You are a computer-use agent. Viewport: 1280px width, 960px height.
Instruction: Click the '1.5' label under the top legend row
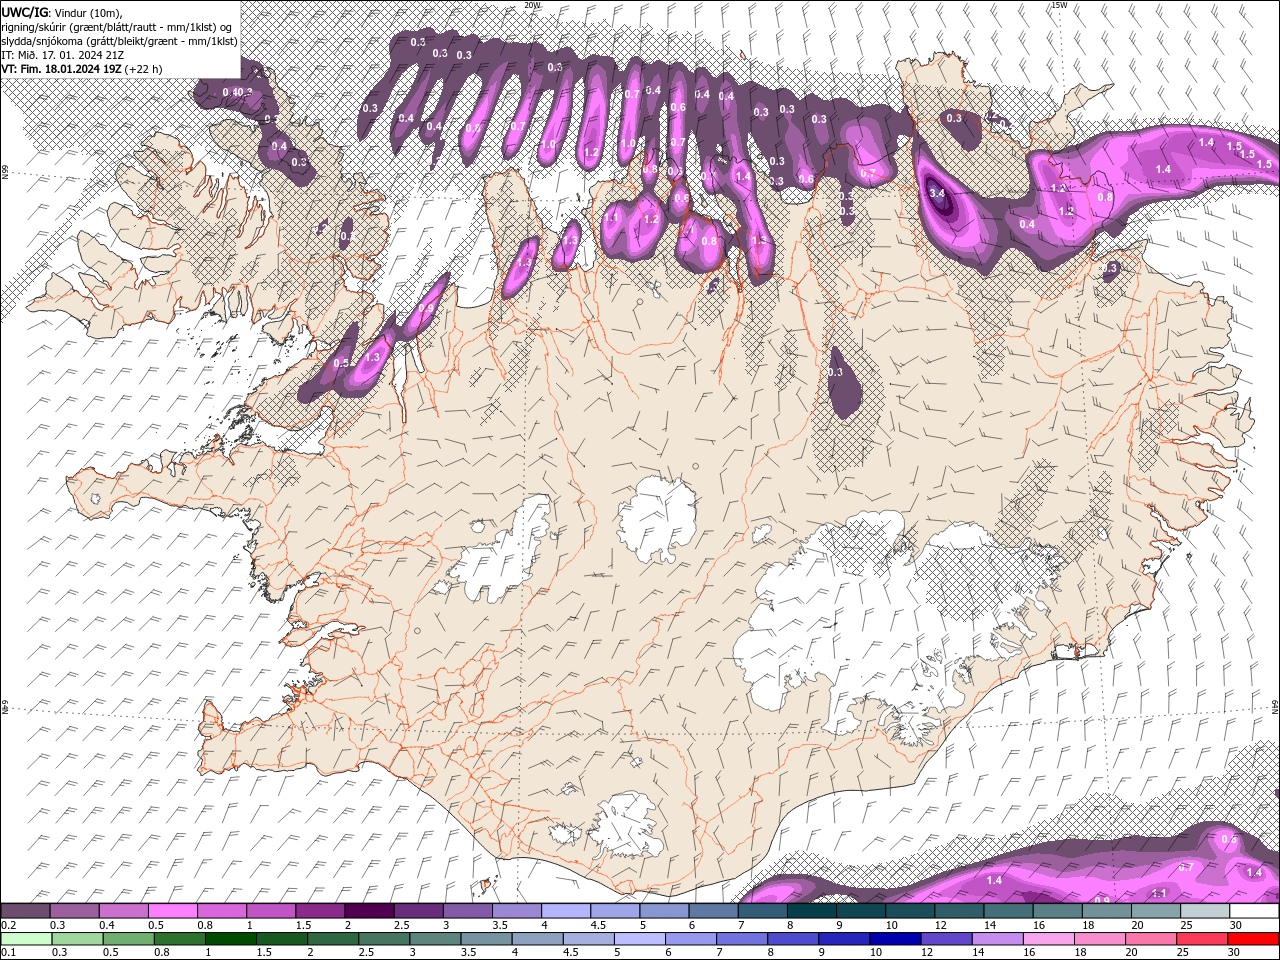point(303,925)
